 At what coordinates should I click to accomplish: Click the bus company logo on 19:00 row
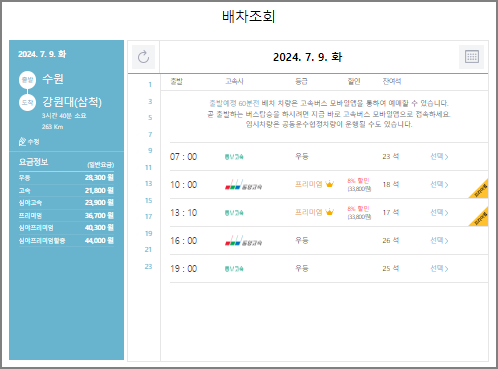tap(234, 269)
